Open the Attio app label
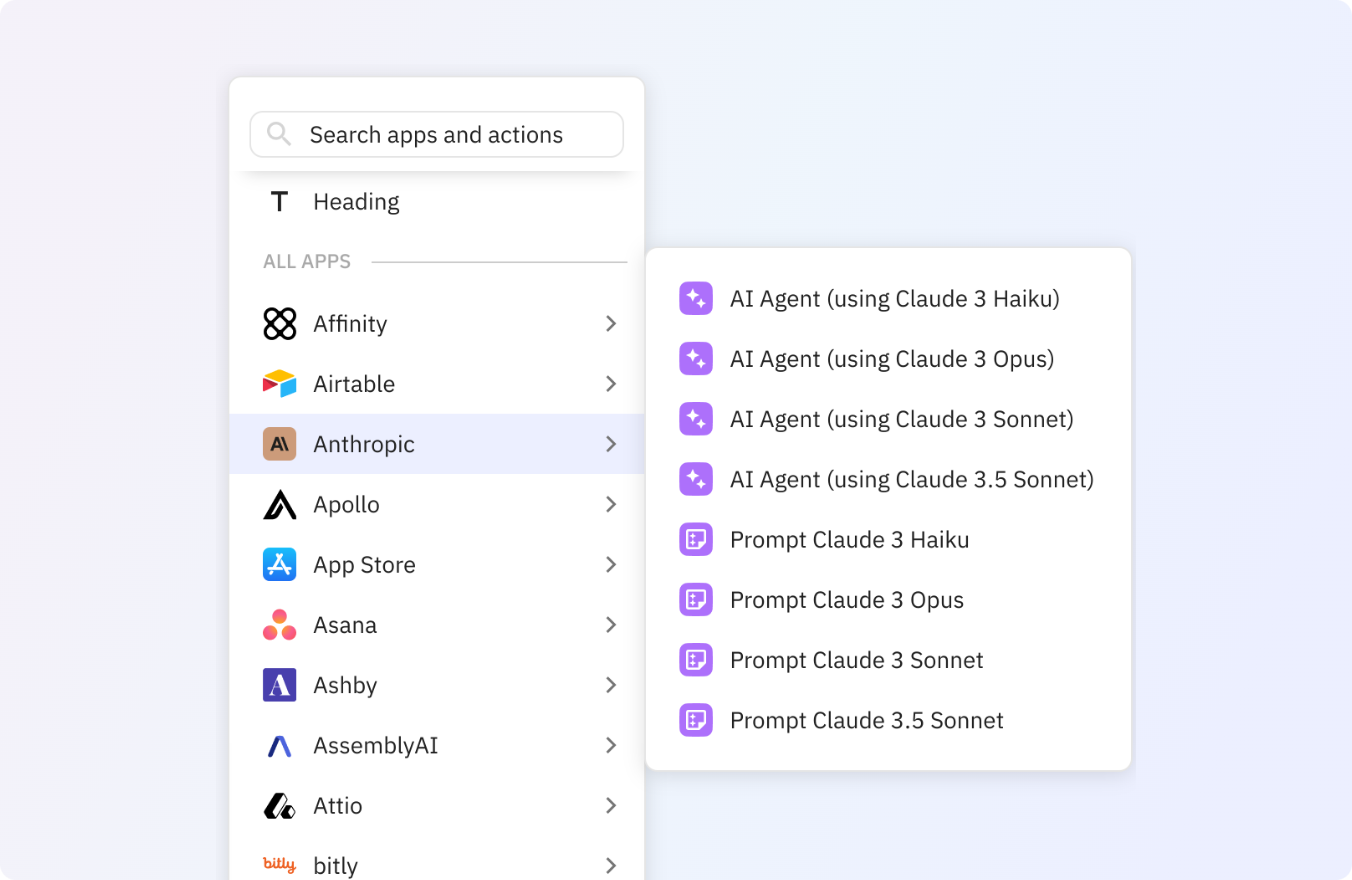 click(x=338, y=806)
